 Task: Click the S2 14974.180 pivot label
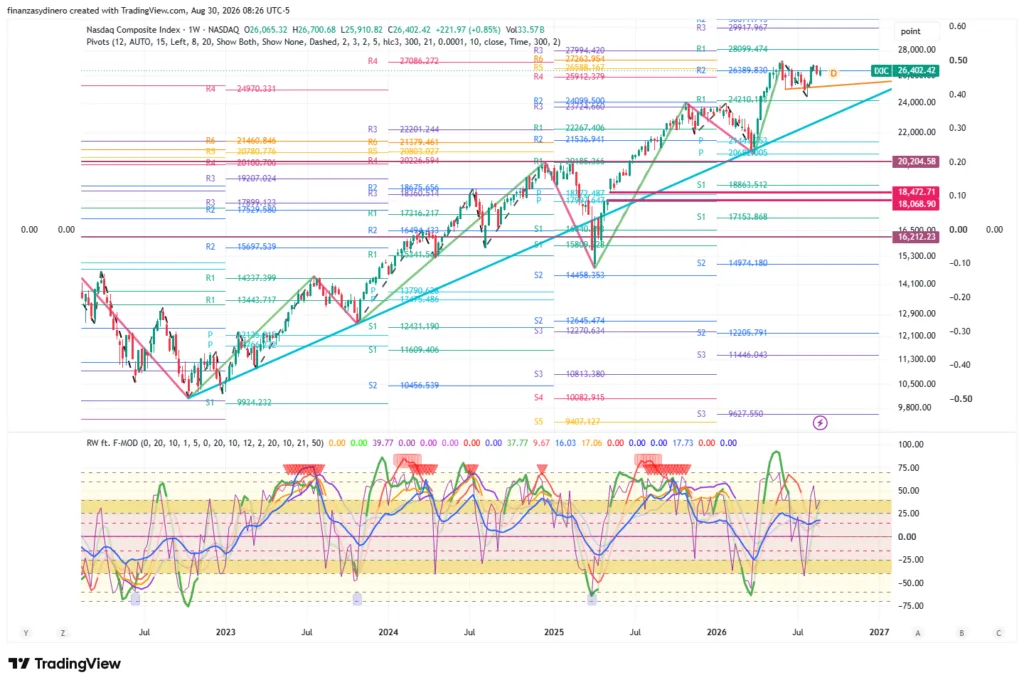731,263
